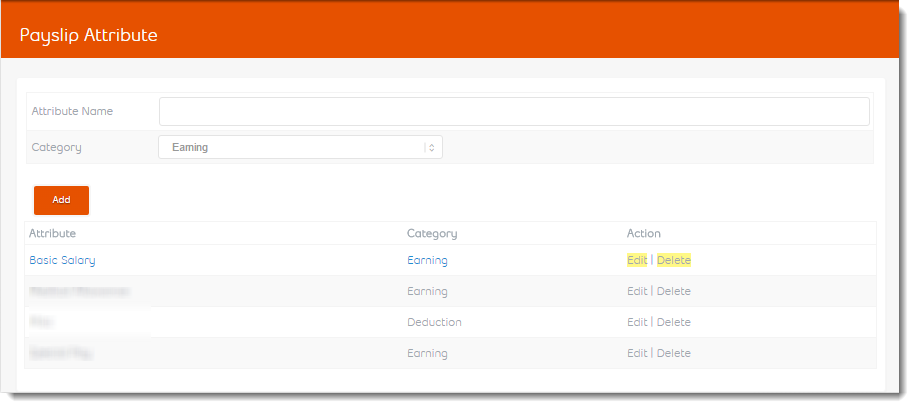This screenshot has height=408, width=914.
Task: Click the Category label beside the dropdown
Action: click(x=57, y=147)
